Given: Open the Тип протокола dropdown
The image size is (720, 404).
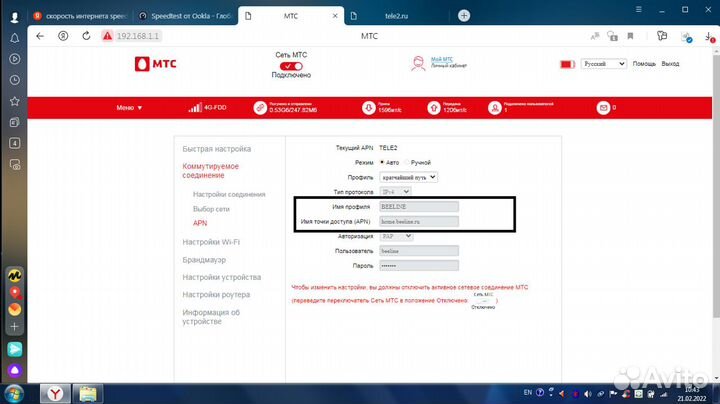Looking at the screenshot, I should pos(395,191).
